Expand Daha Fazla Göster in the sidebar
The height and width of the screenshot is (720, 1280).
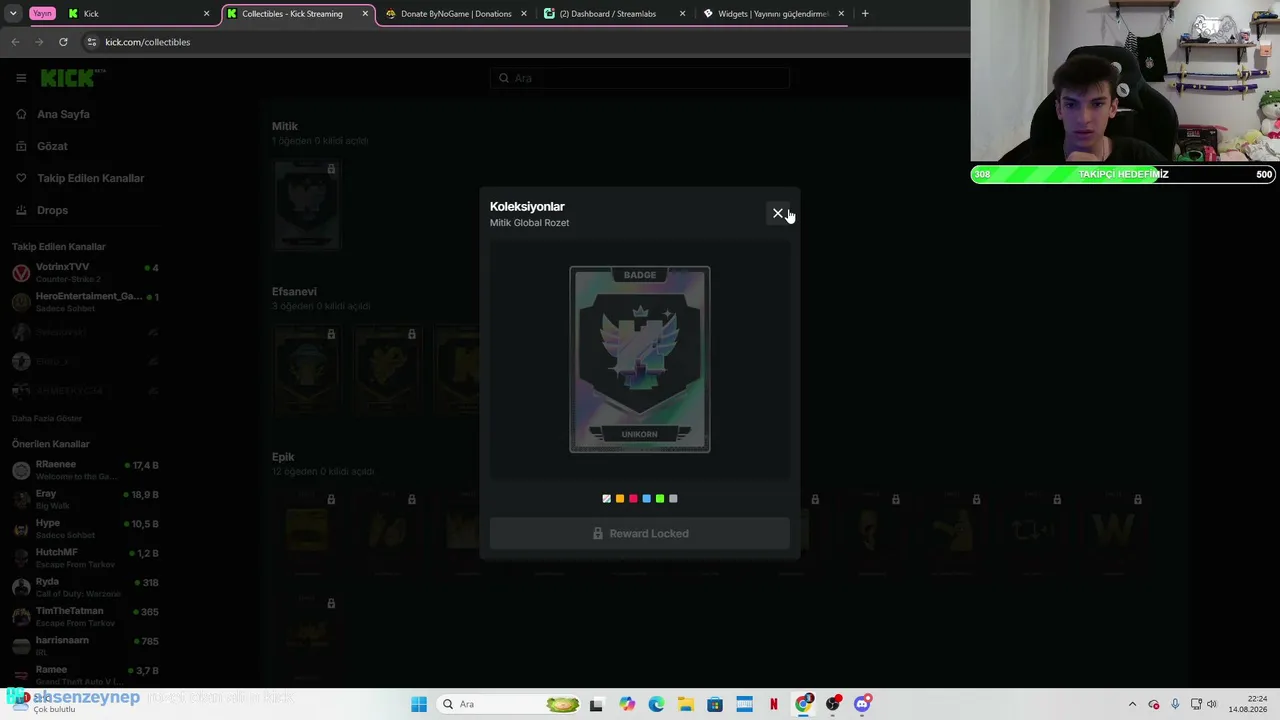coord(47,418)
